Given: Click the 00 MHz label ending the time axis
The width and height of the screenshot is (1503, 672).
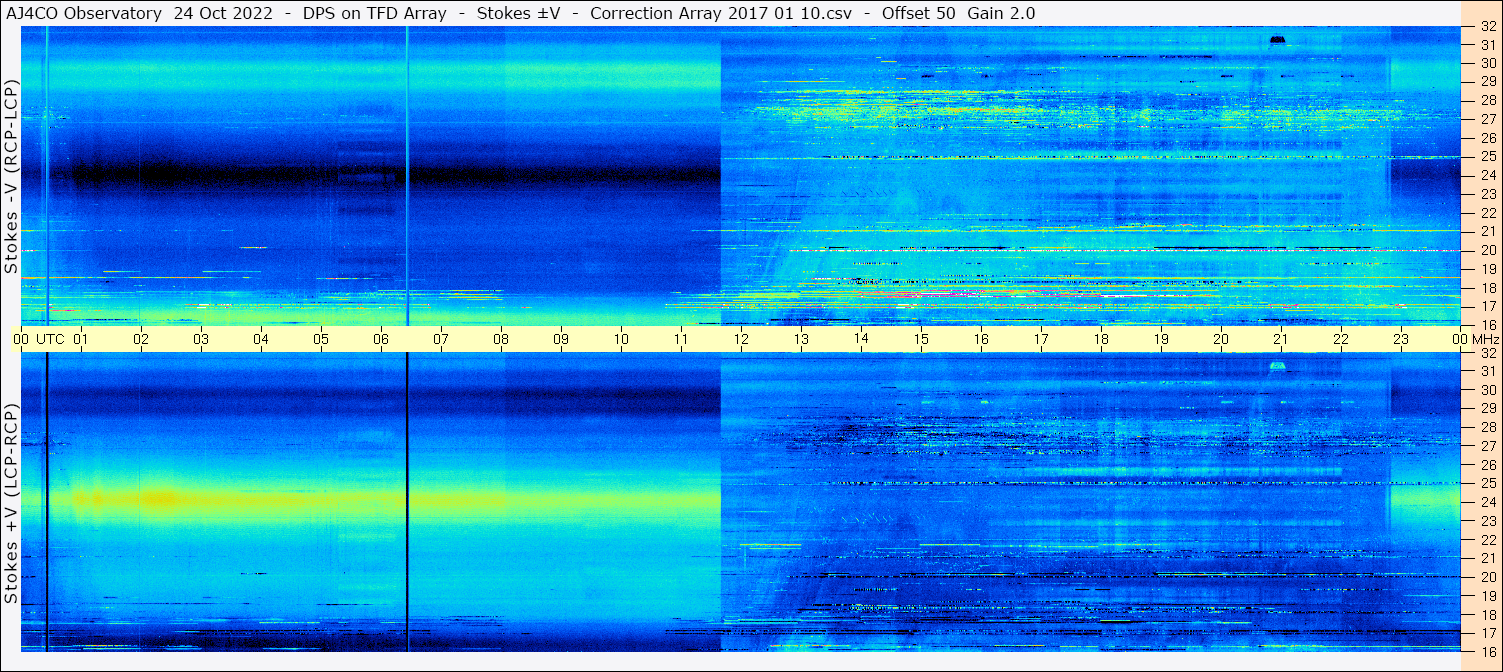Looking at the screenshot, I should [x=1474, y=339].
